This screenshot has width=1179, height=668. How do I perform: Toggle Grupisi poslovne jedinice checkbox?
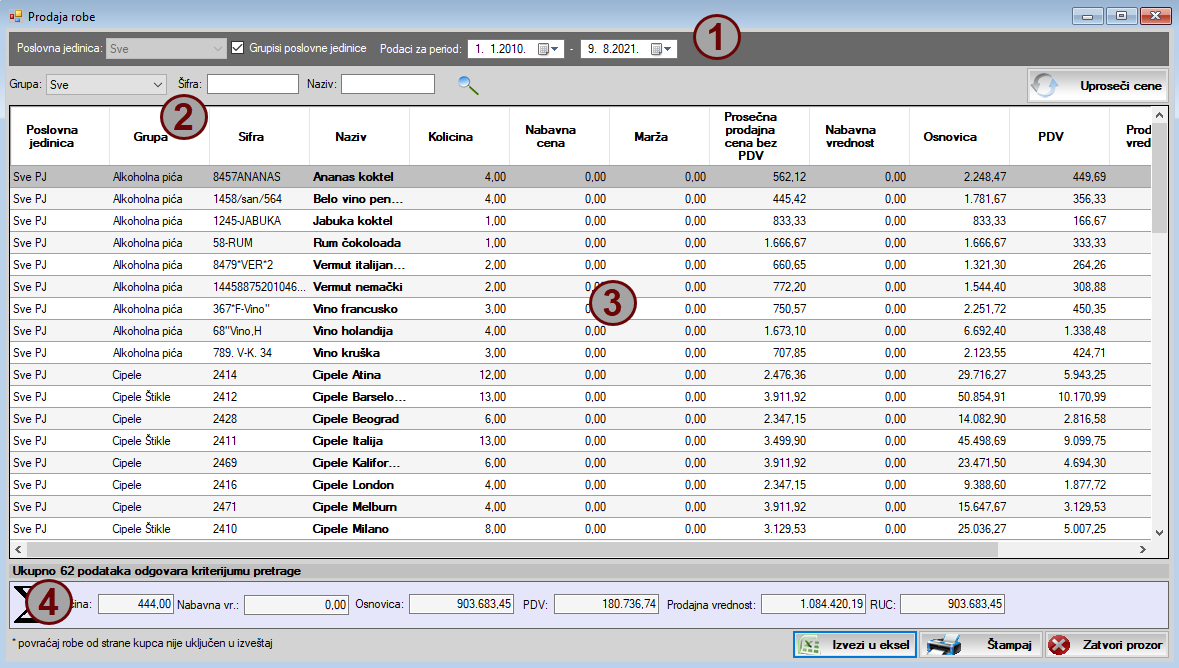238,48
